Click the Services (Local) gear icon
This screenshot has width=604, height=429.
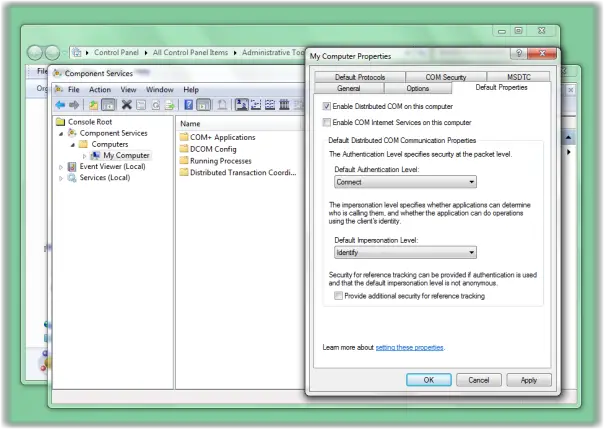pyautogui.click(x=72, y=178)
